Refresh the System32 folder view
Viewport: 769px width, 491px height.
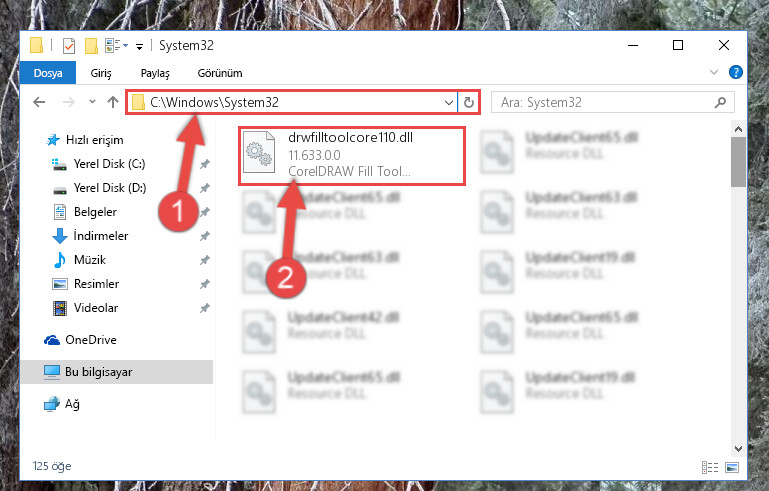[x=469, y=102]
